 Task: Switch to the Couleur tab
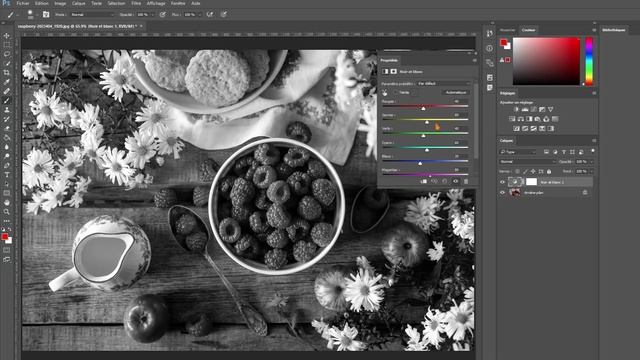[x=528, y=30]
